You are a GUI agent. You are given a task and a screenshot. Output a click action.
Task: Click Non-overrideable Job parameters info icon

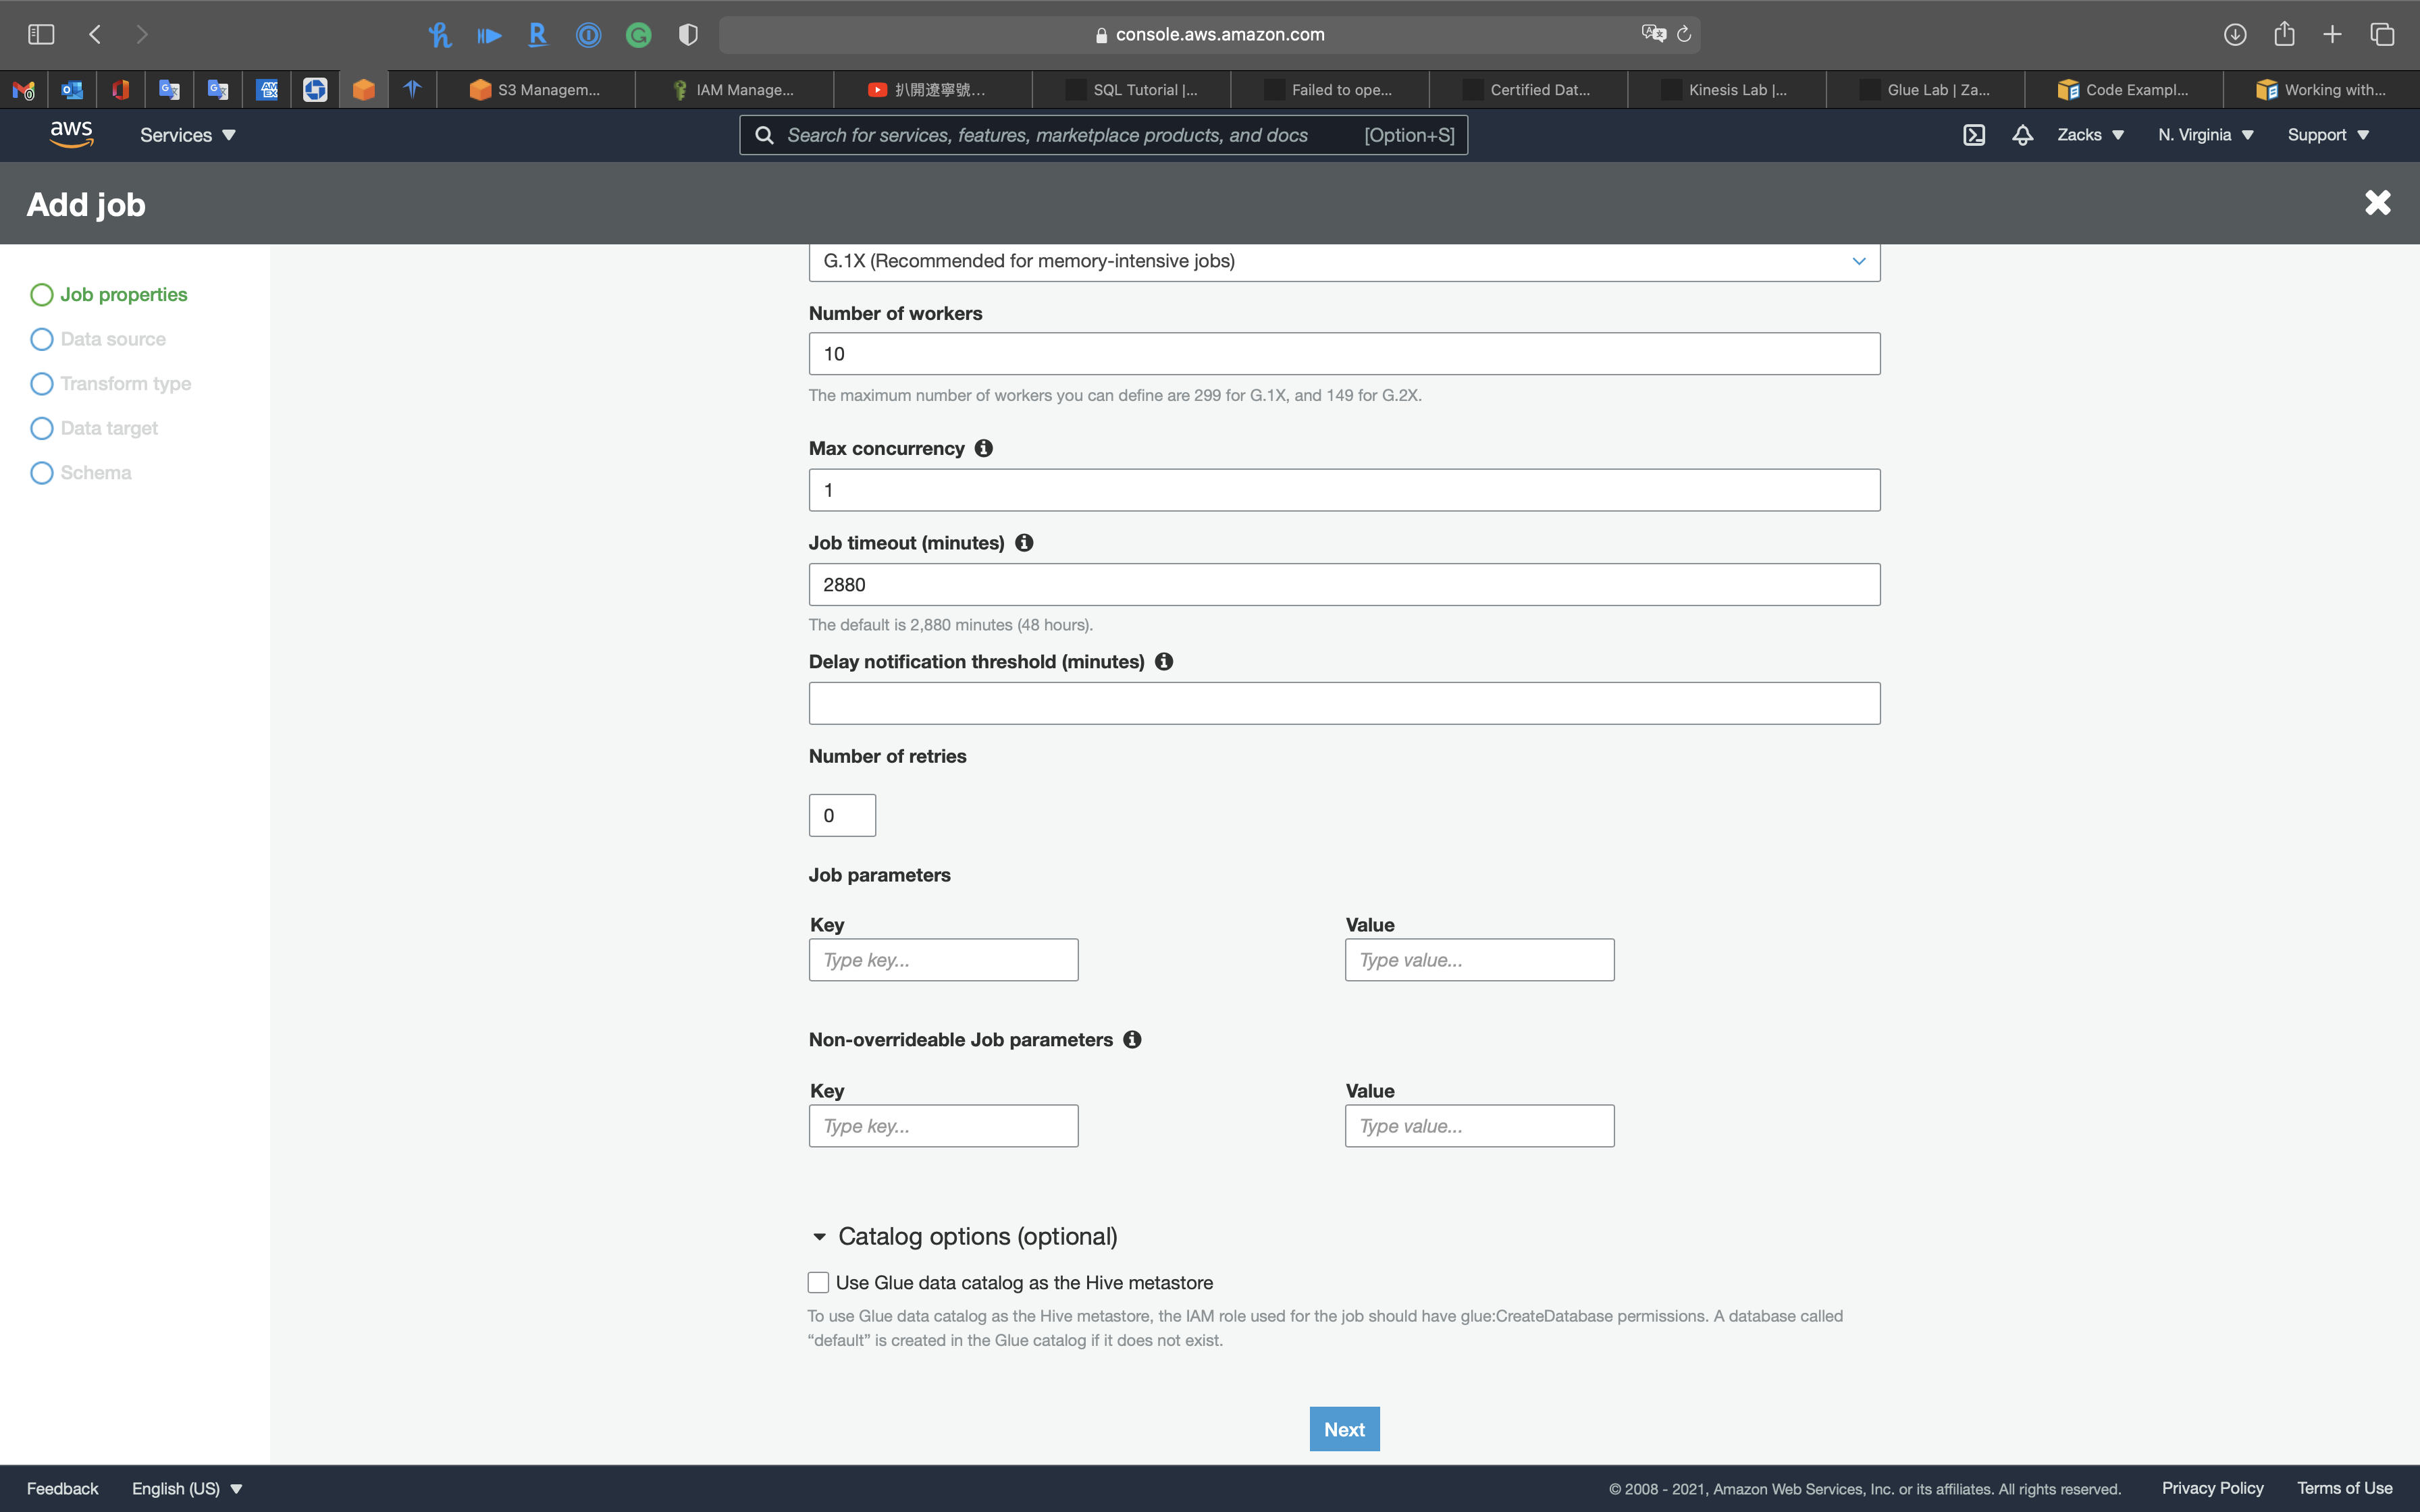[x=1132, y=1040]
